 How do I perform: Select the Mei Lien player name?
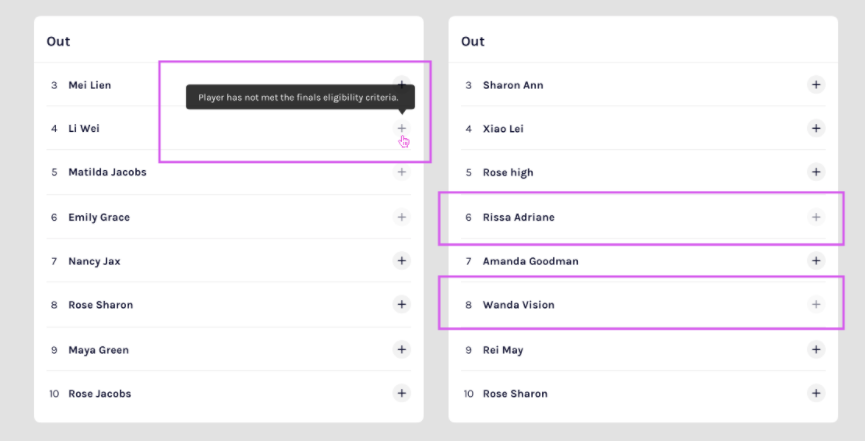tap(89, 85)
